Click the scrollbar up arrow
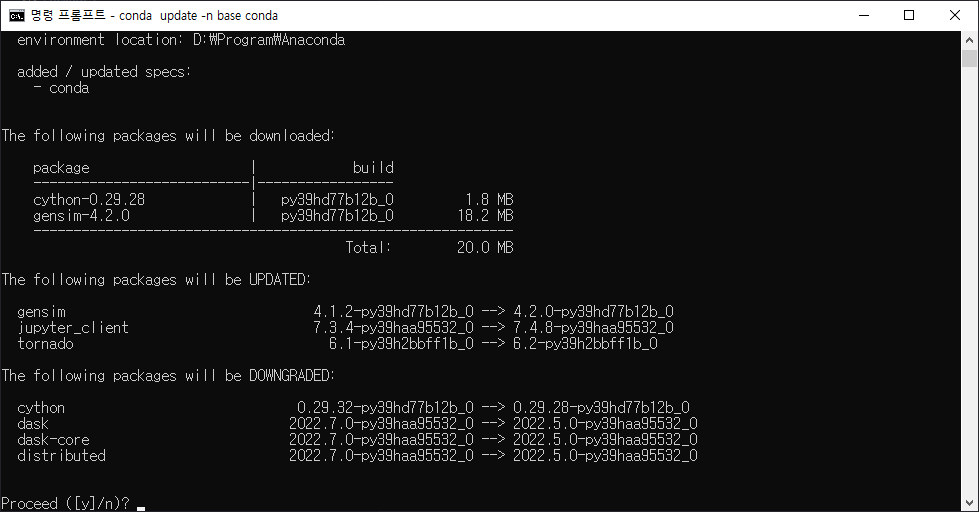Viewport: 979px width, 512px height. click(969, 40)
